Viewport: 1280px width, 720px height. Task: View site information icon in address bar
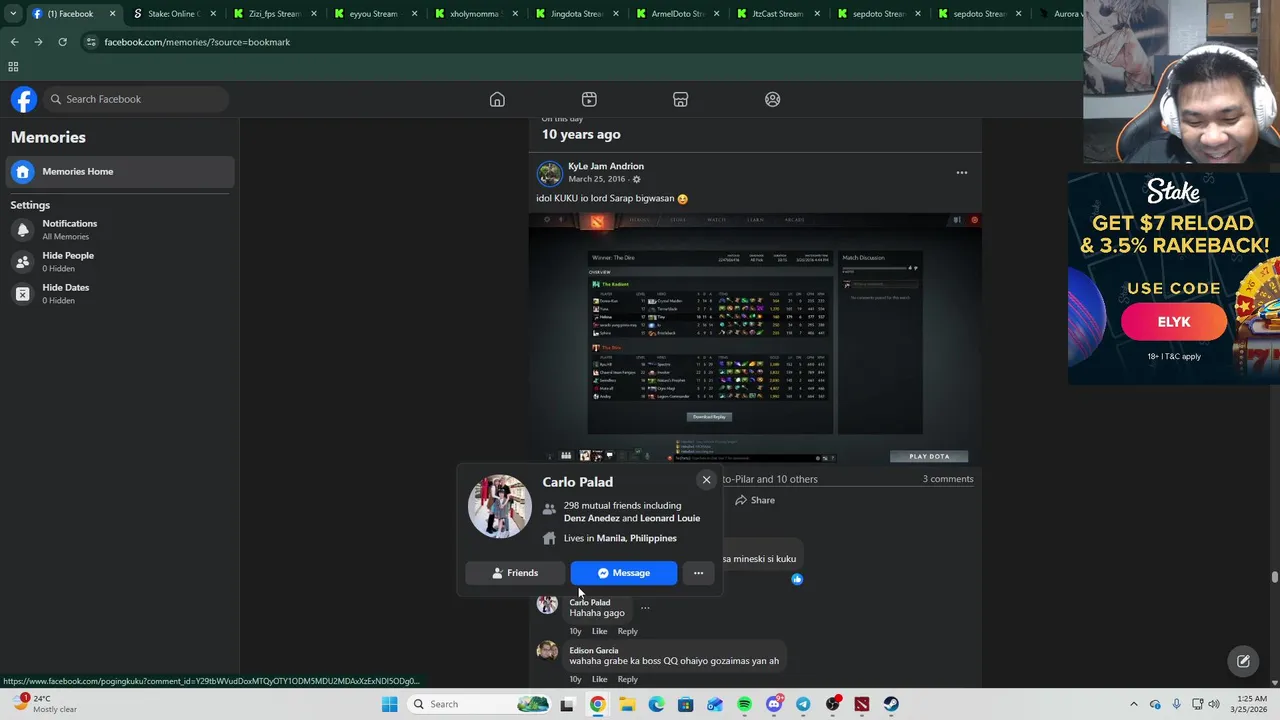91,42
